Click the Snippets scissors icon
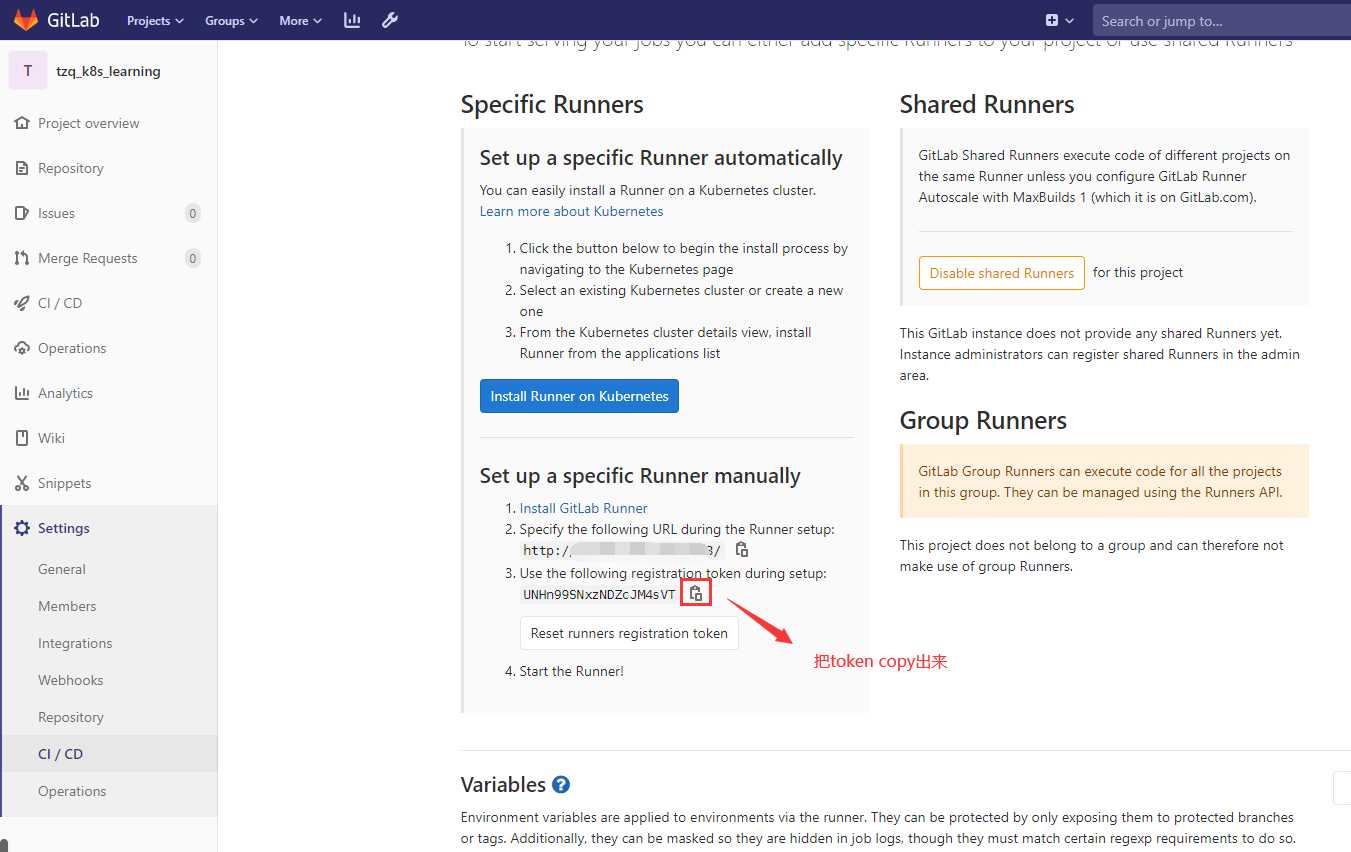 click(22, 483)
